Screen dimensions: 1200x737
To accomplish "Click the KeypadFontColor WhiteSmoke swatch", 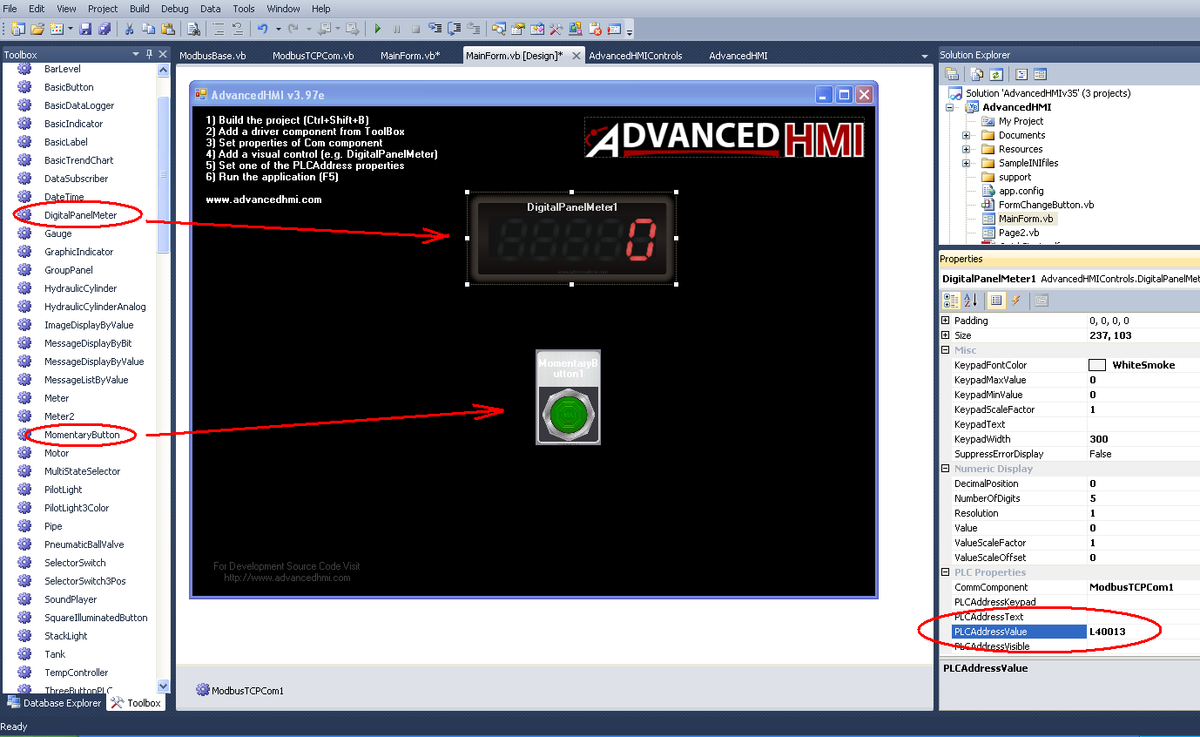I will (1097, 366).
